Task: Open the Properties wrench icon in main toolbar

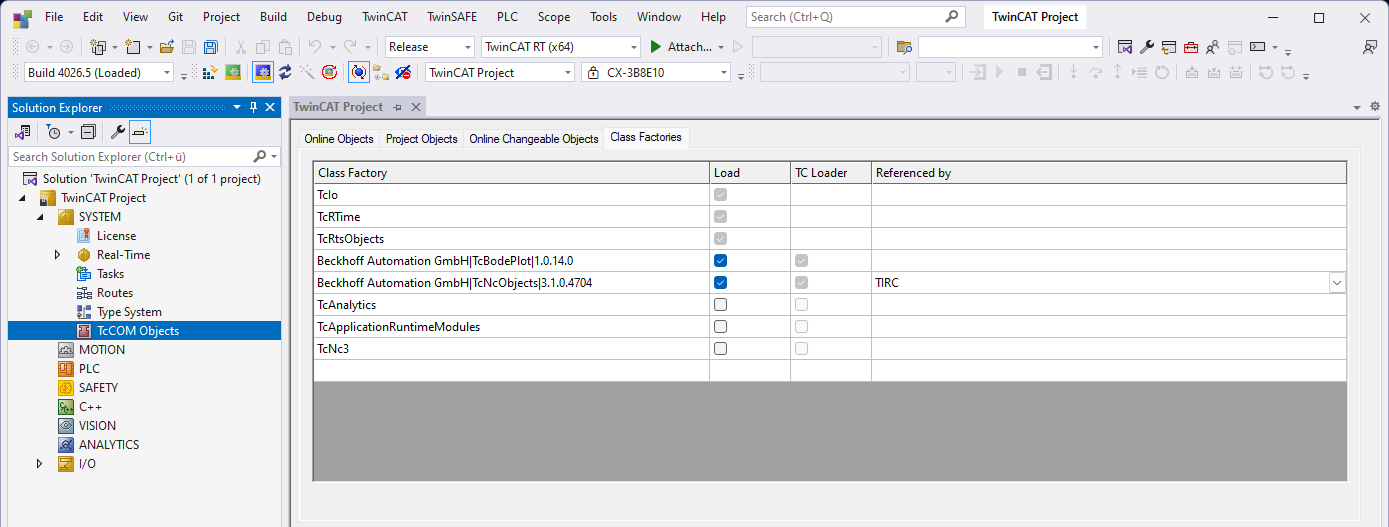Action: pyautogui.click(x=1147, y=47)
